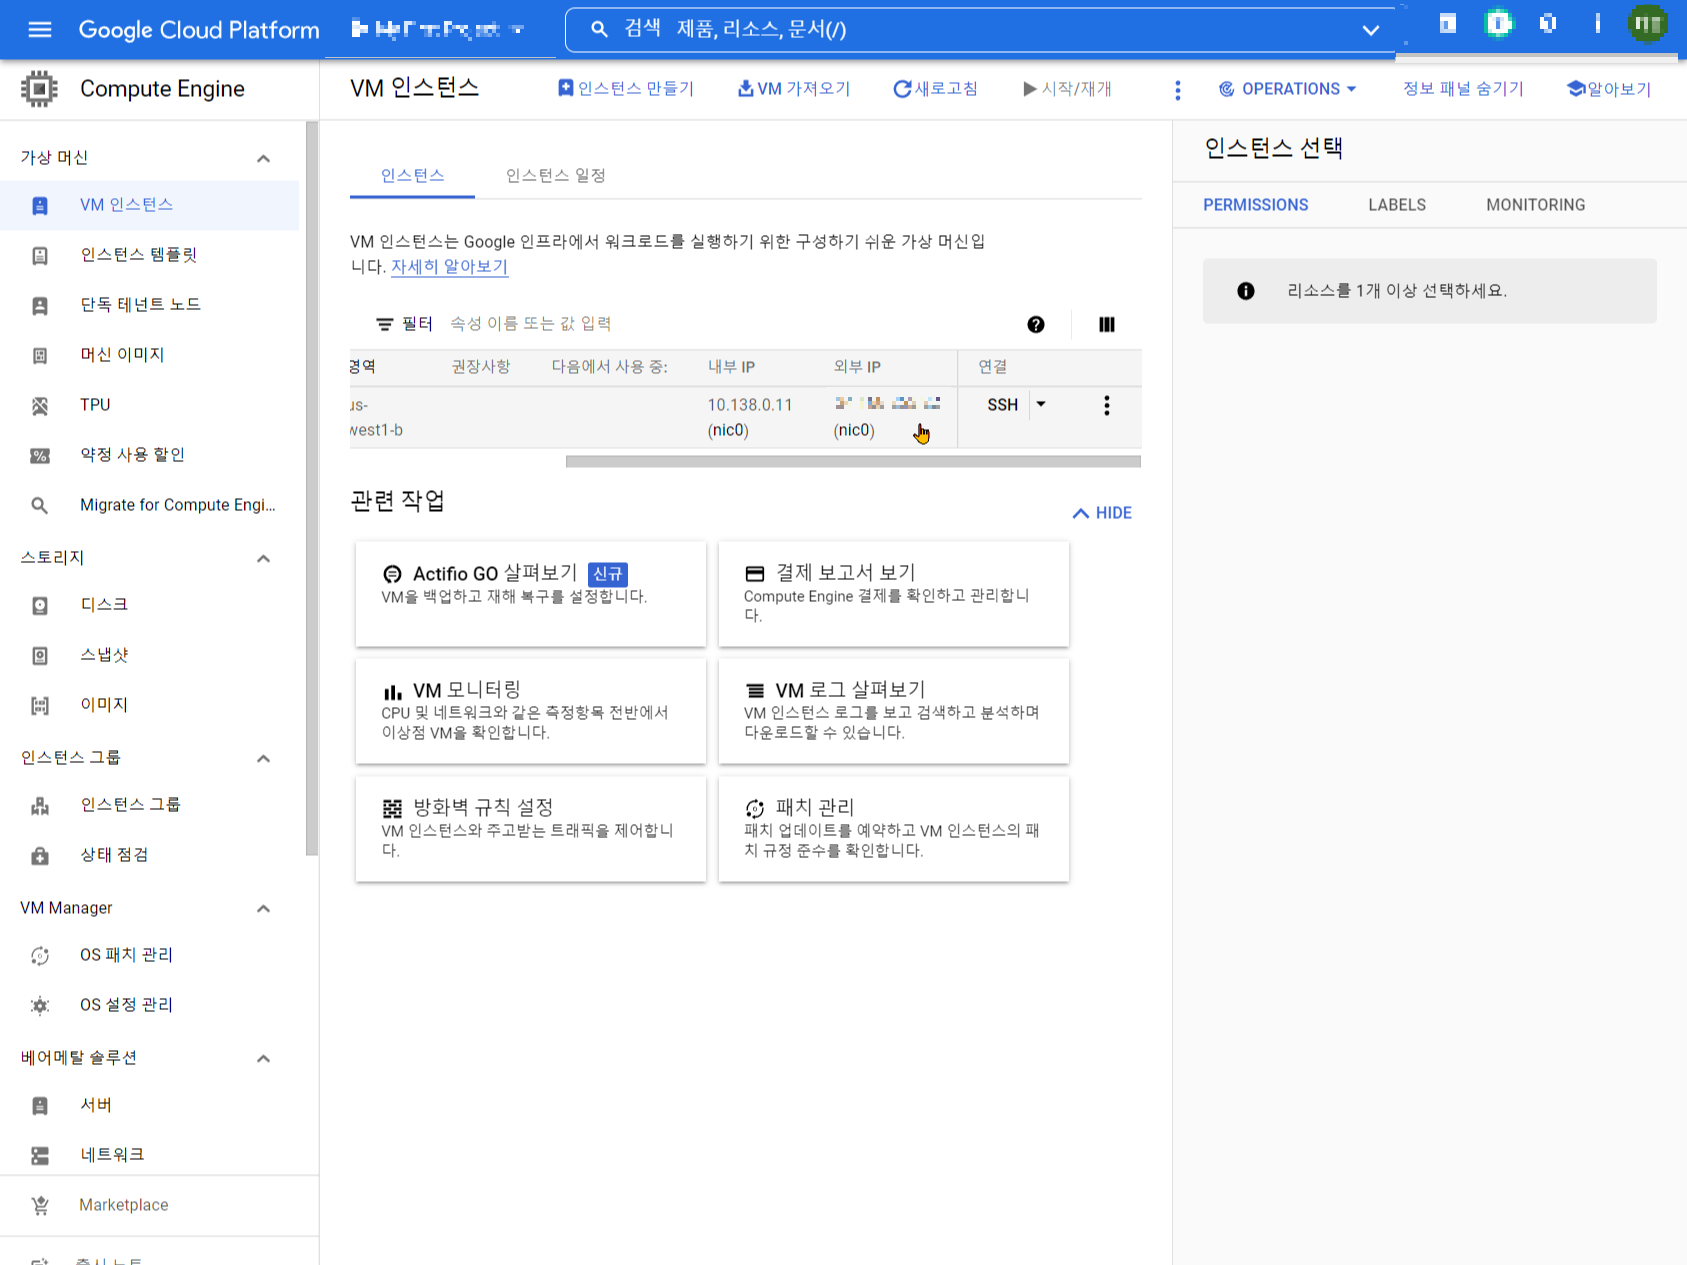Open the Actifio GO 살펴보기 card

coord(531,594)
